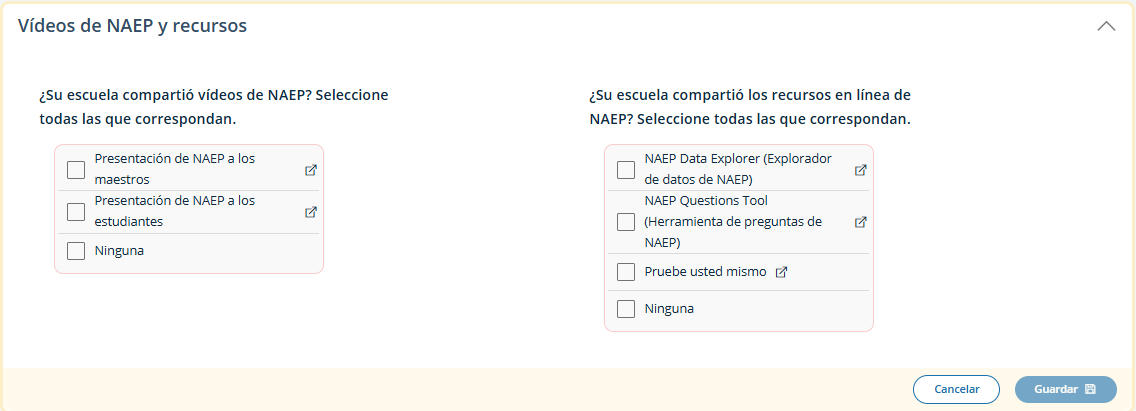Check the Pruebe usted mismo option
Viewport: 1136px width, 411px height.
[626, 272]
